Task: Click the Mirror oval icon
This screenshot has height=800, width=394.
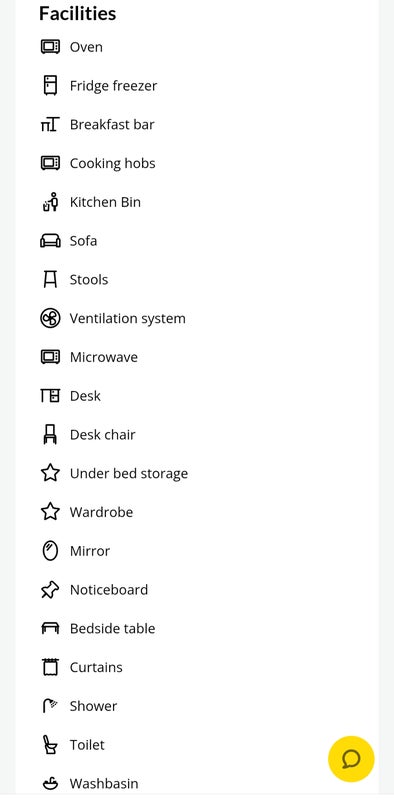Action: 50,551
